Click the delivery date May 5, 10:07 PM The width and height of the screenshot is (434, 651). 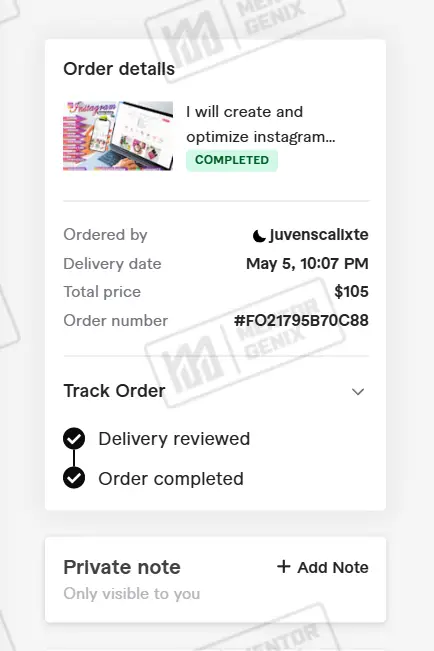pyautogui.click(x=307, y=264)
